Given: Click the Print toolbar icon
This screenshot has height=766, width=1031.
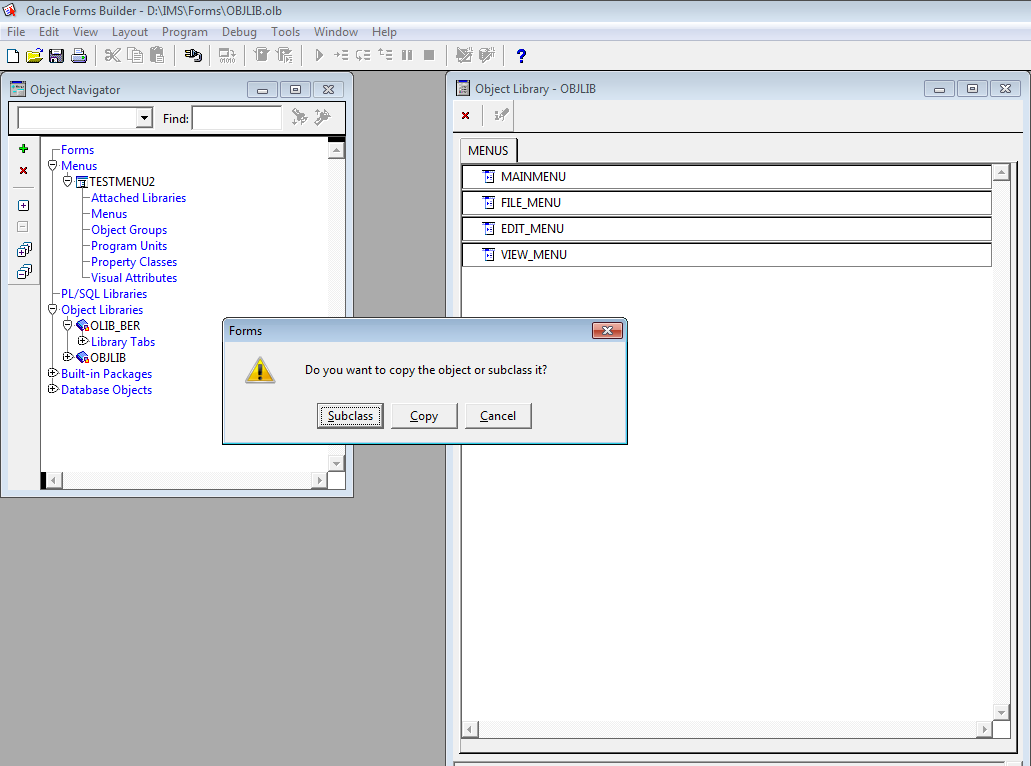Looking at the screenshot, I should click(79, 56).
